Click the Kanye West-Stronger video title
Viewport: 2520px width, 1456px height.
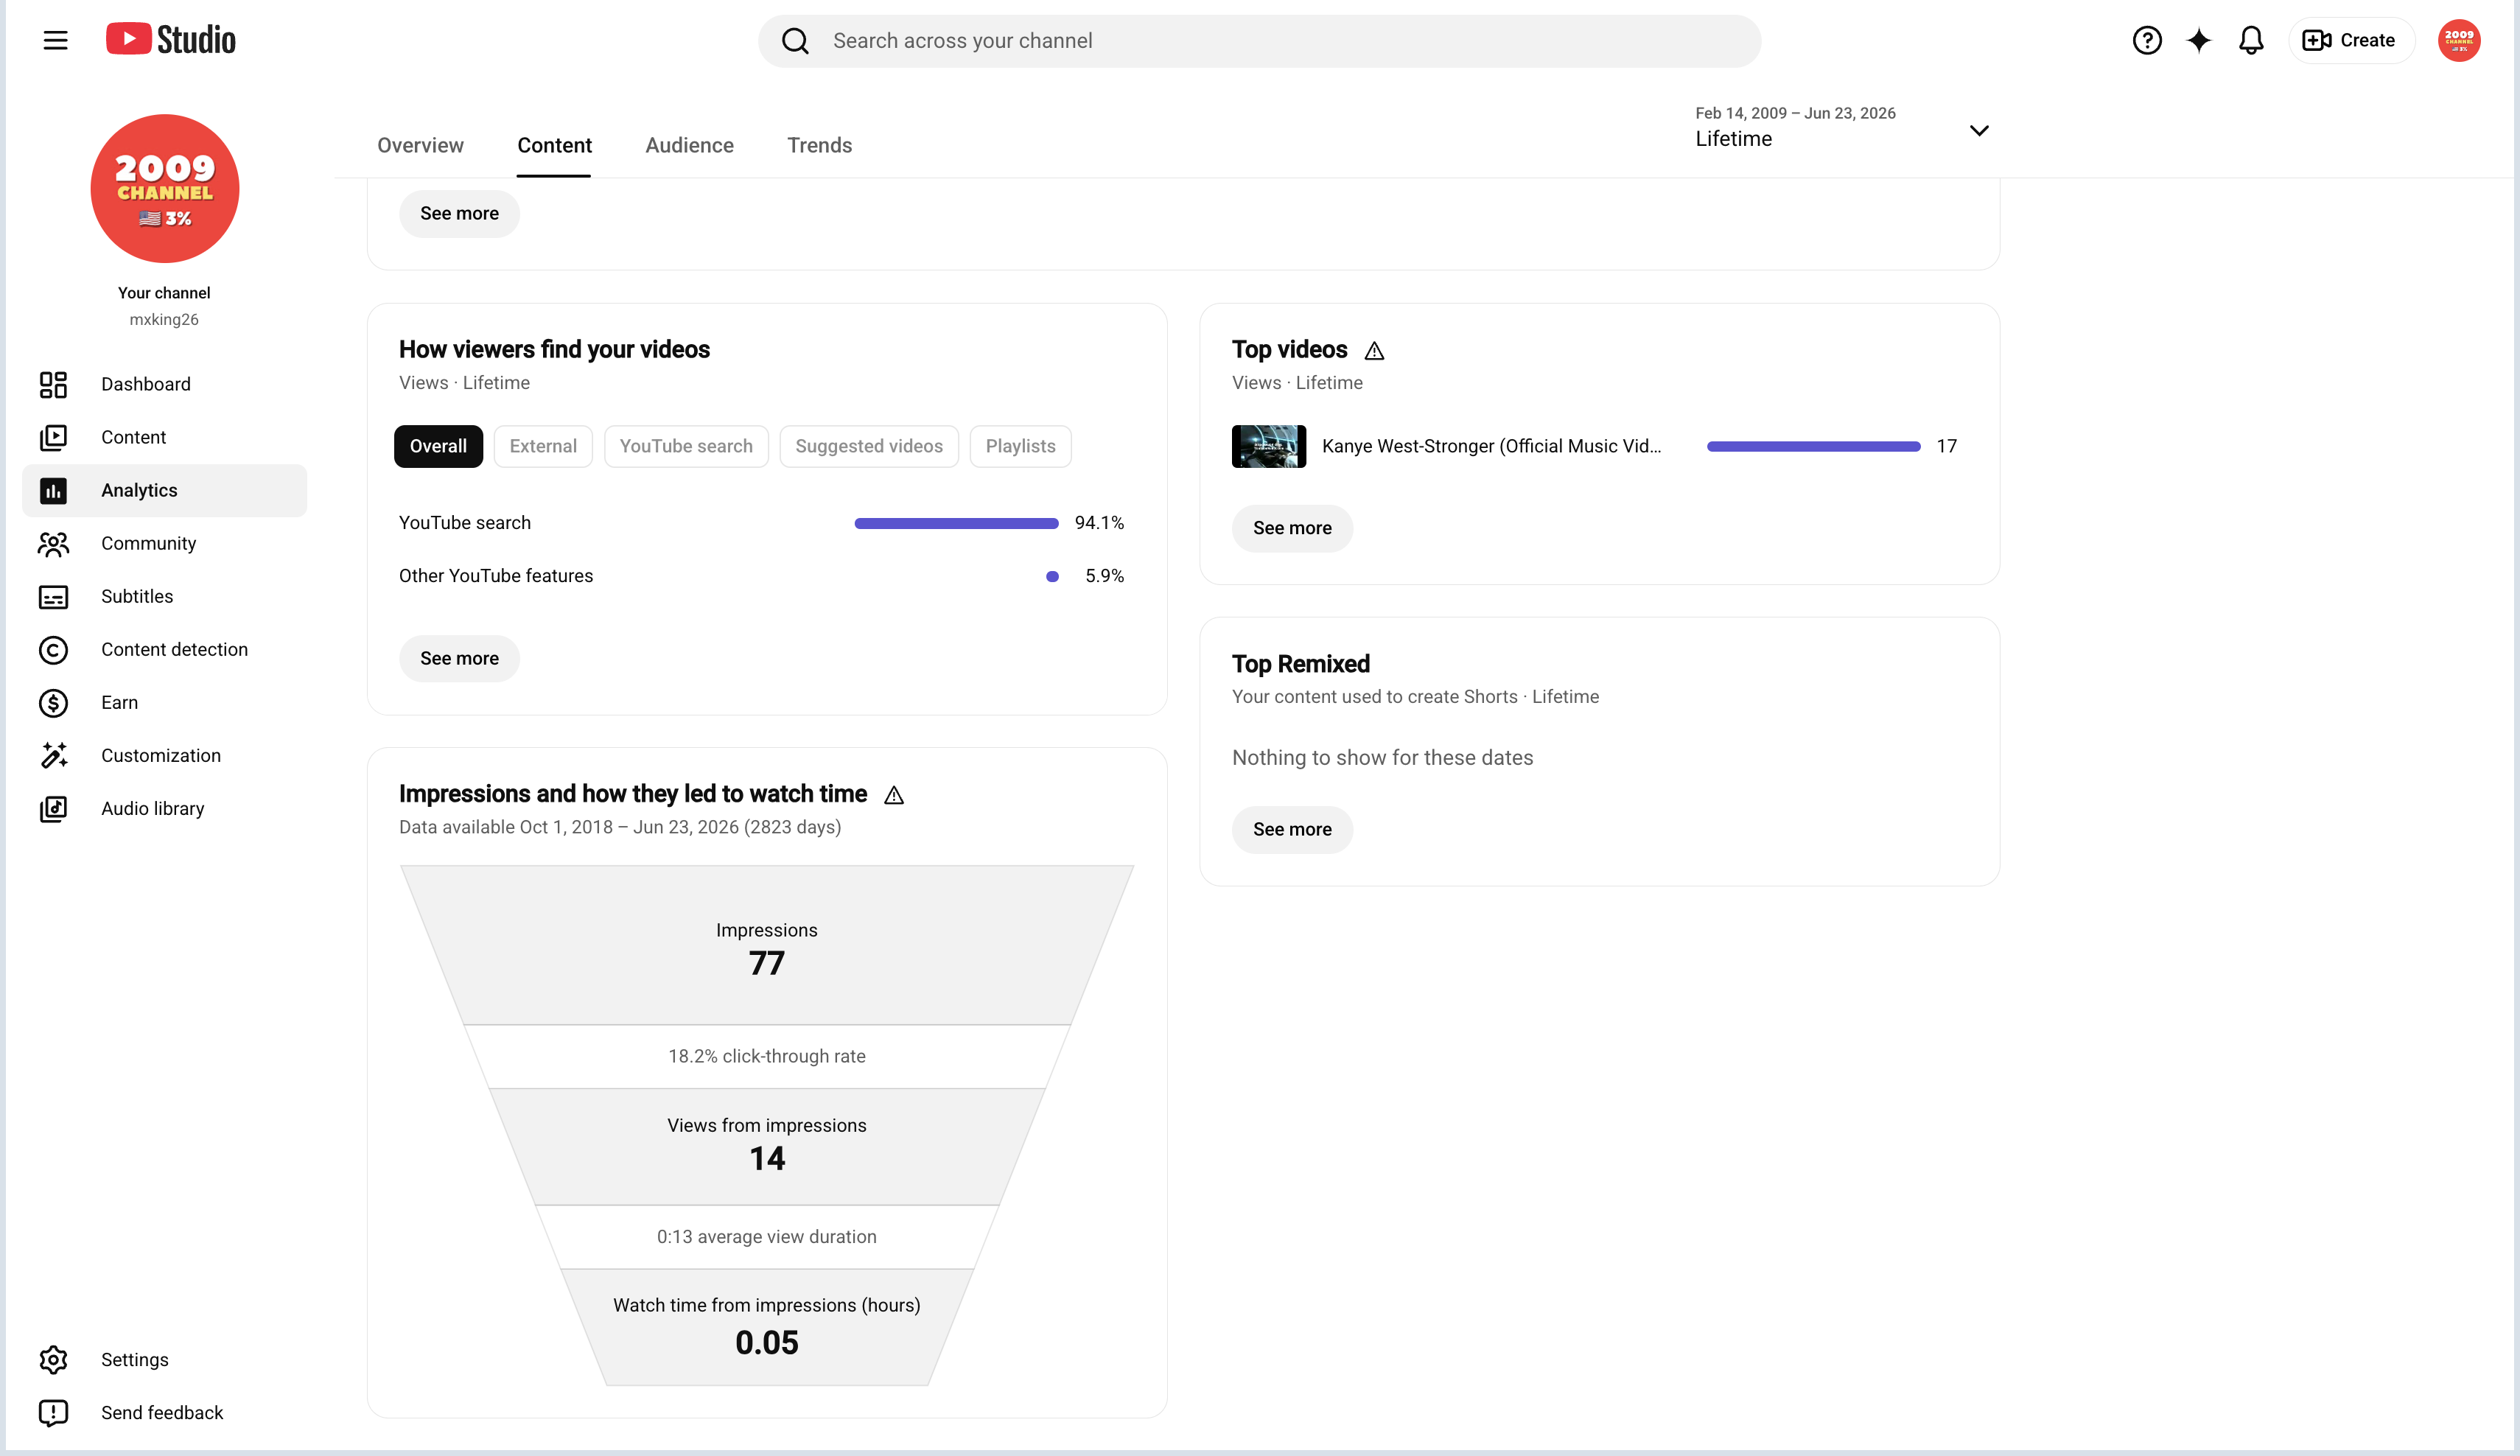[1491, 446]
